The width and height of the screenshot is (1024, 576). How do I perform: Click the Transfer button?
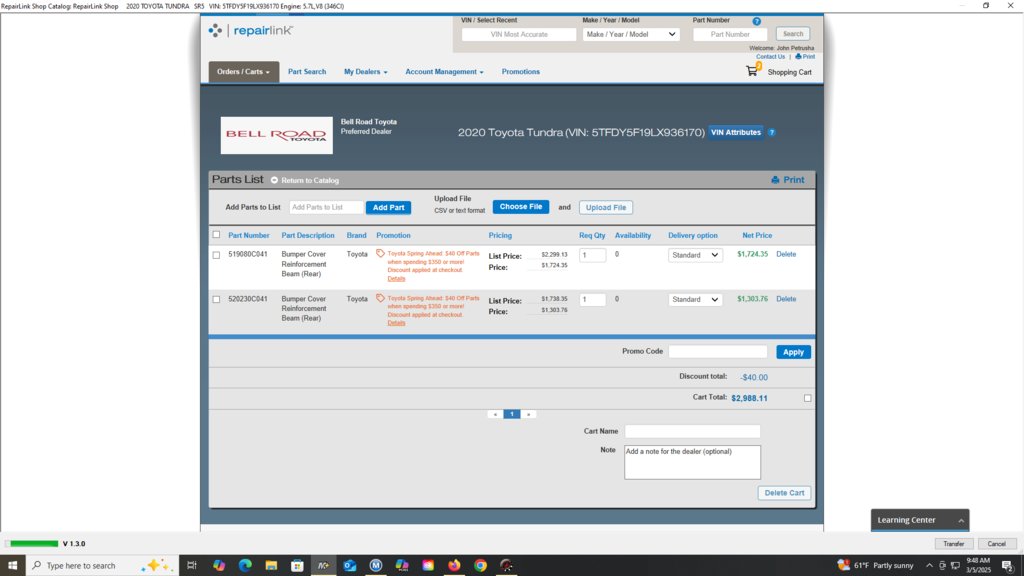click(953, 543)
